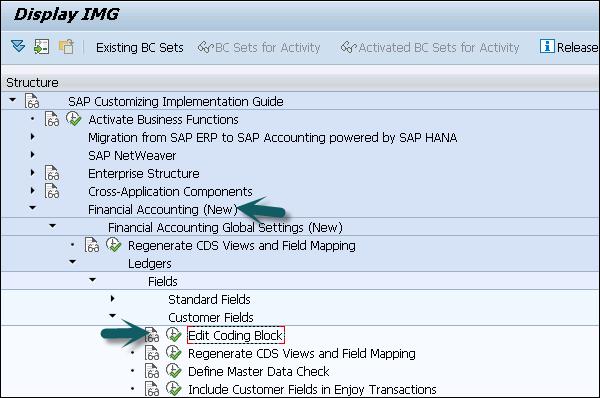
Task: Select the SAP NetWeaver entry text
Action: tap(132, 155)
